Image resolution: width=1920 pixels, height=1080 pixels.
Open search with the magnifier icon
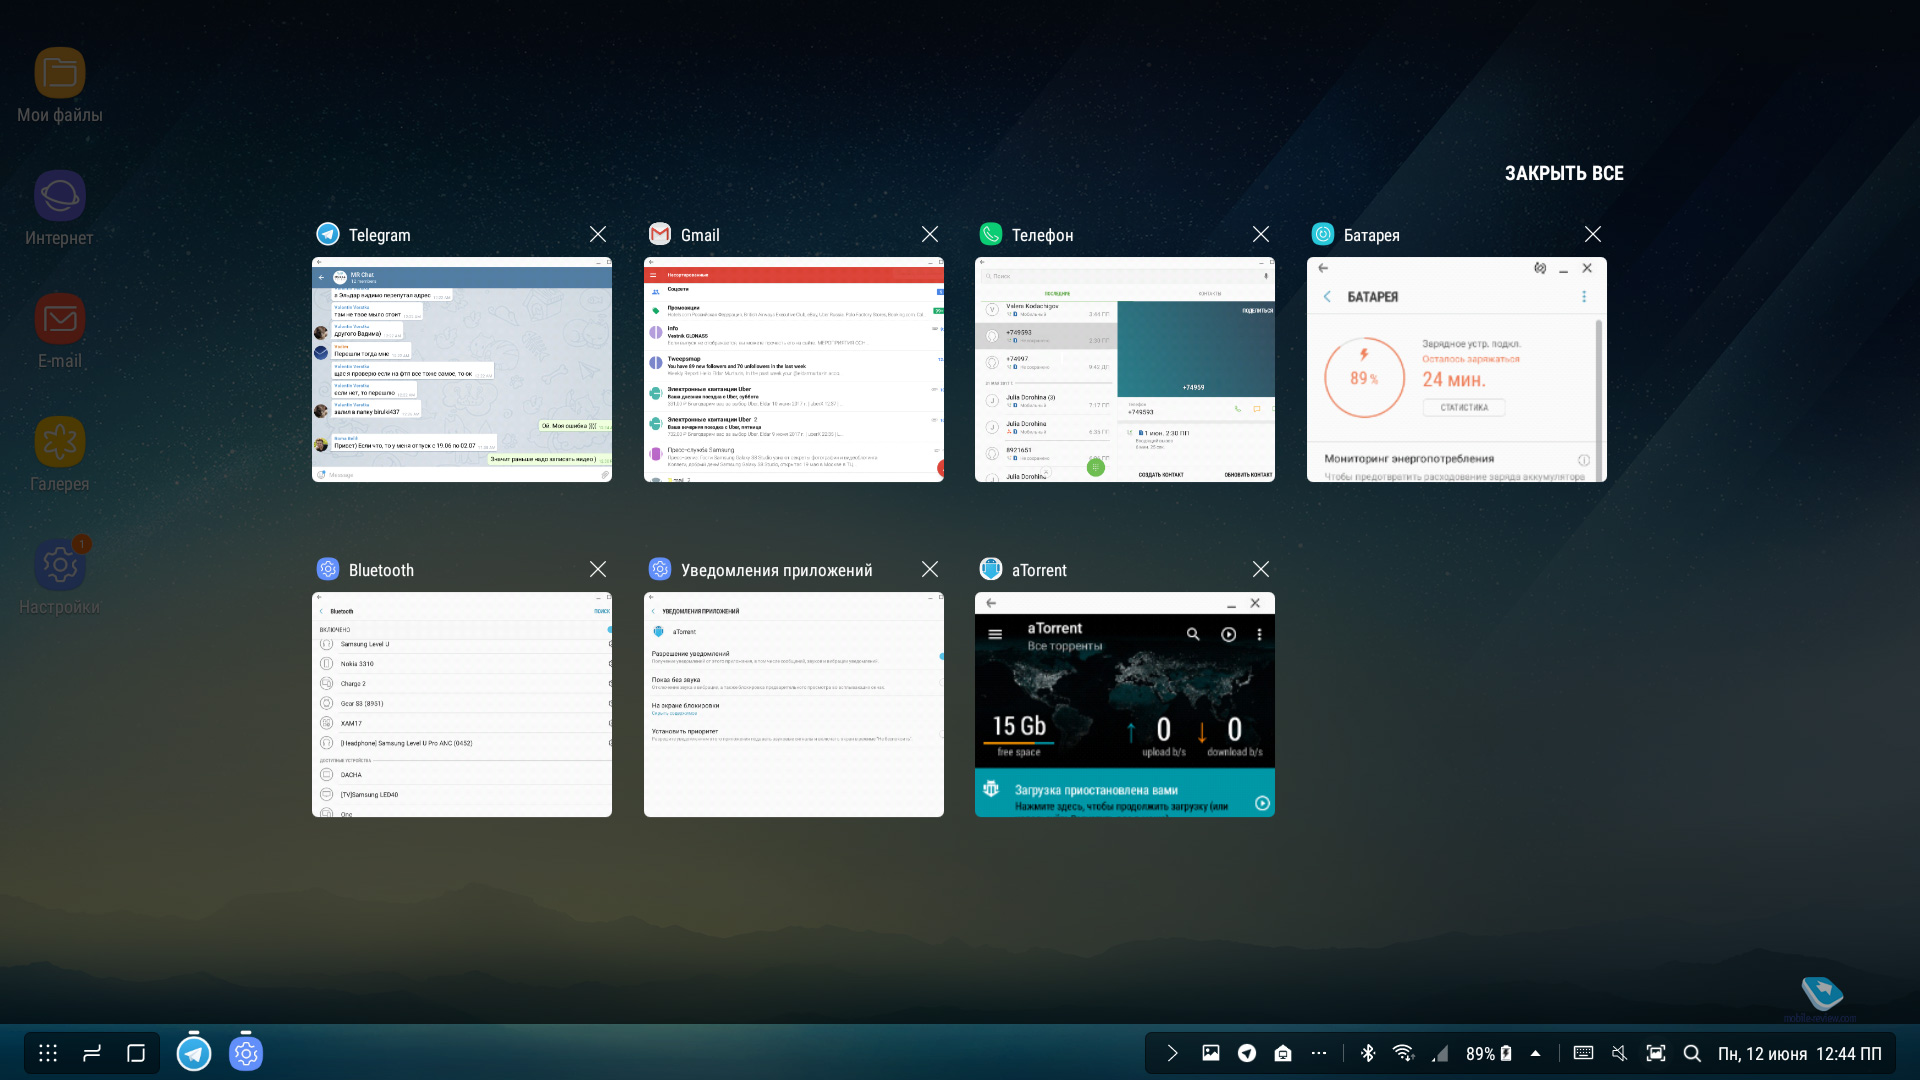point(1692,1053)
